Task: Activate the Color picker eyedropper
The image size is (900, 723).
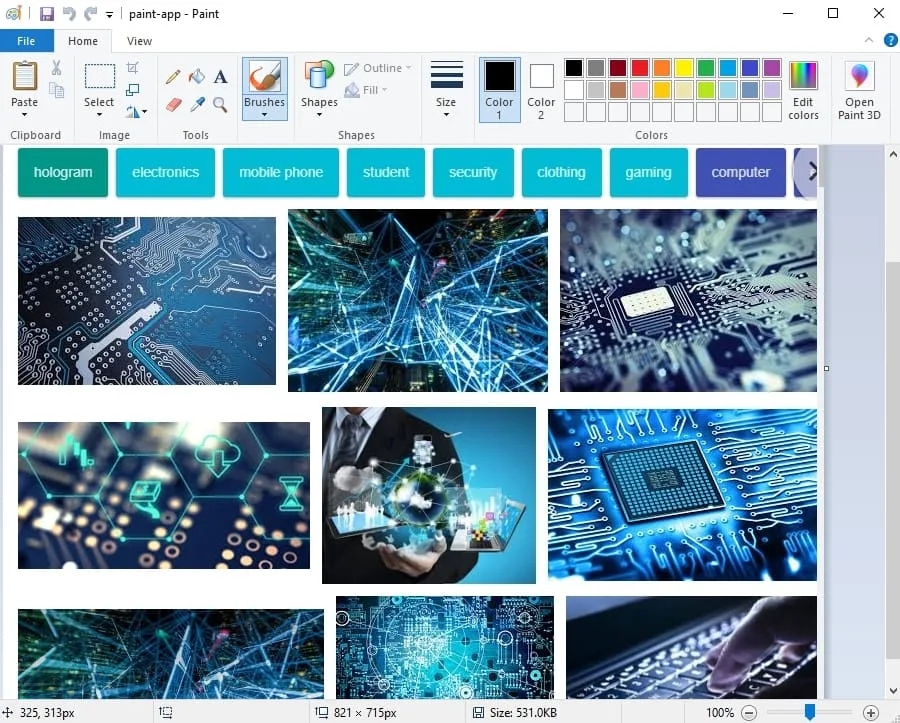Action: pos(197,104)
